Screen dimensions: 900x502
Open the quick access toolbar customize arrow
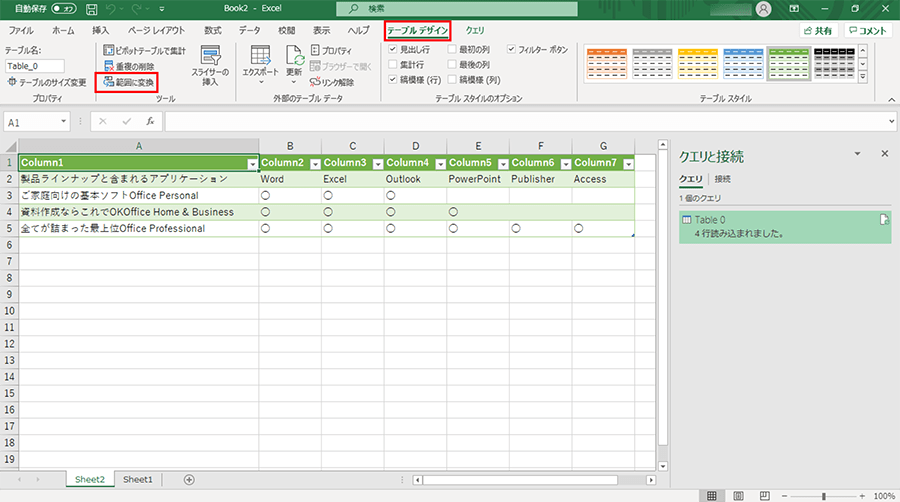click(162, 9)
